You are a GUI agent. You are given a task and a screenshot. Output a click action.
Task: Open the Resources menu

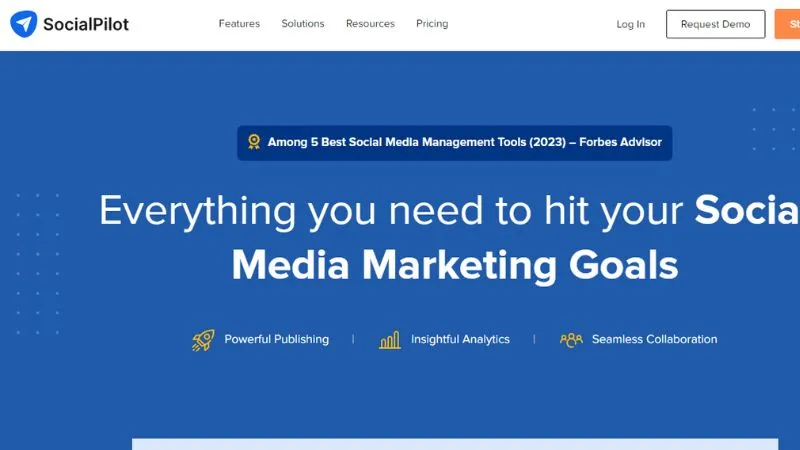(x=370, y=23)
